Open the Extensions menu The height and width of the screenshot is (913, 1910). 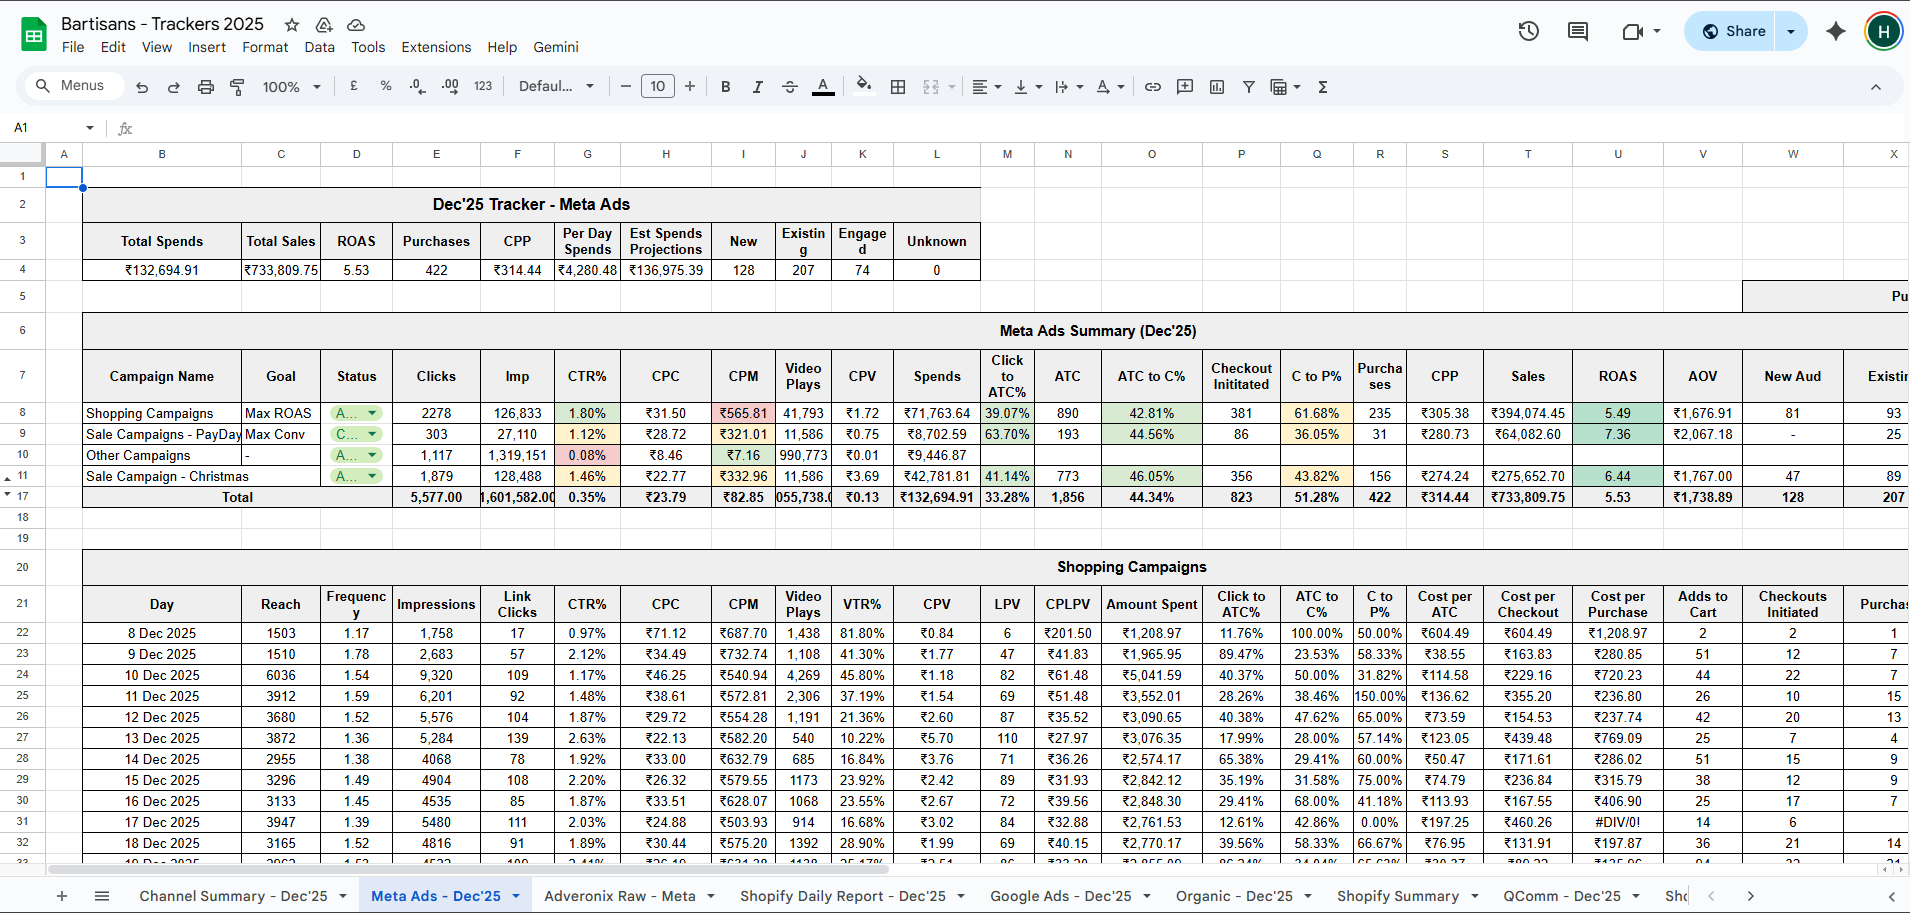[x=435, y=47]
